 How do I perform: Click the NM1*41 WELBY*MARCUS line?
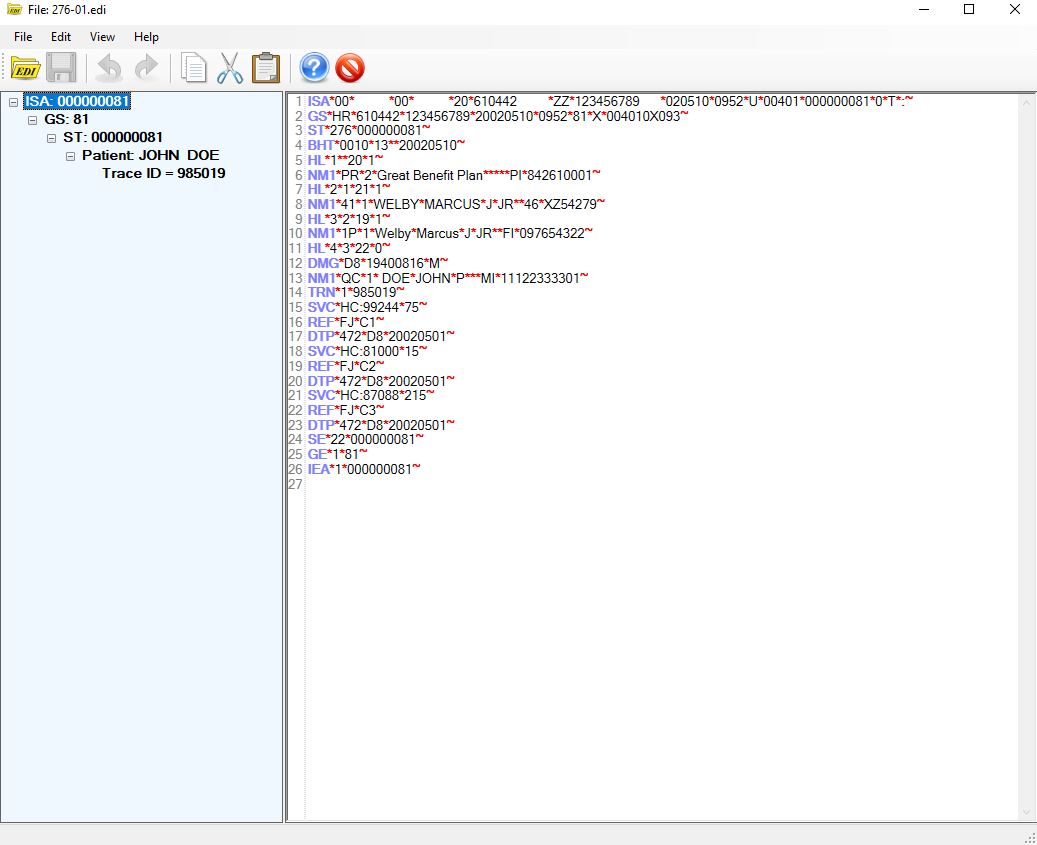(x=456, y=204)
